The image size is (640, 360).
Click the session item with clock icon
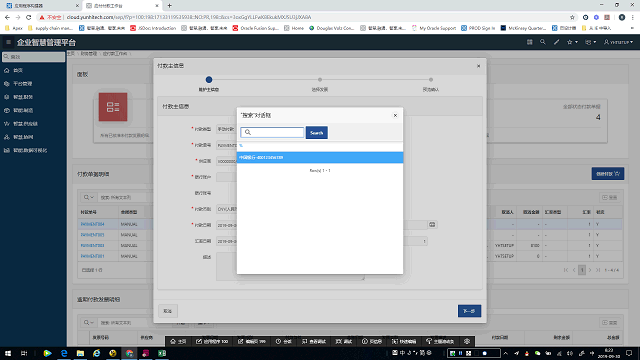pos(284,341)
